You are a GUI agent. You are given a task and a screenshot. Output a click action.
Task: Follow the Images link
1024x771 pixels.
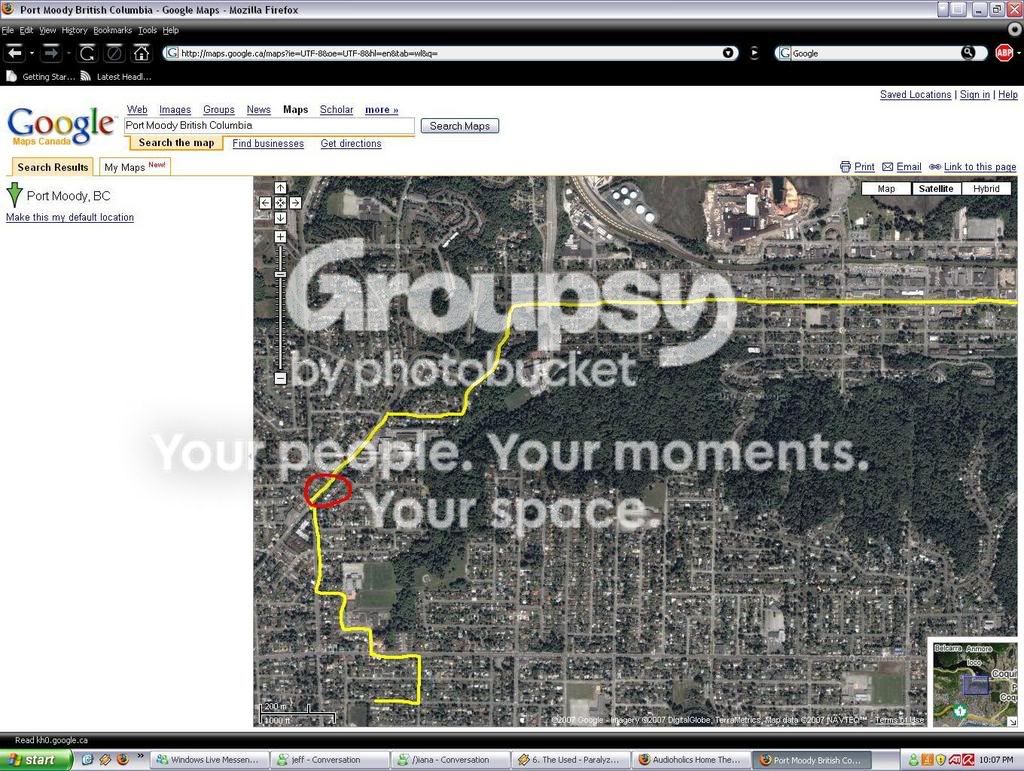175,110
